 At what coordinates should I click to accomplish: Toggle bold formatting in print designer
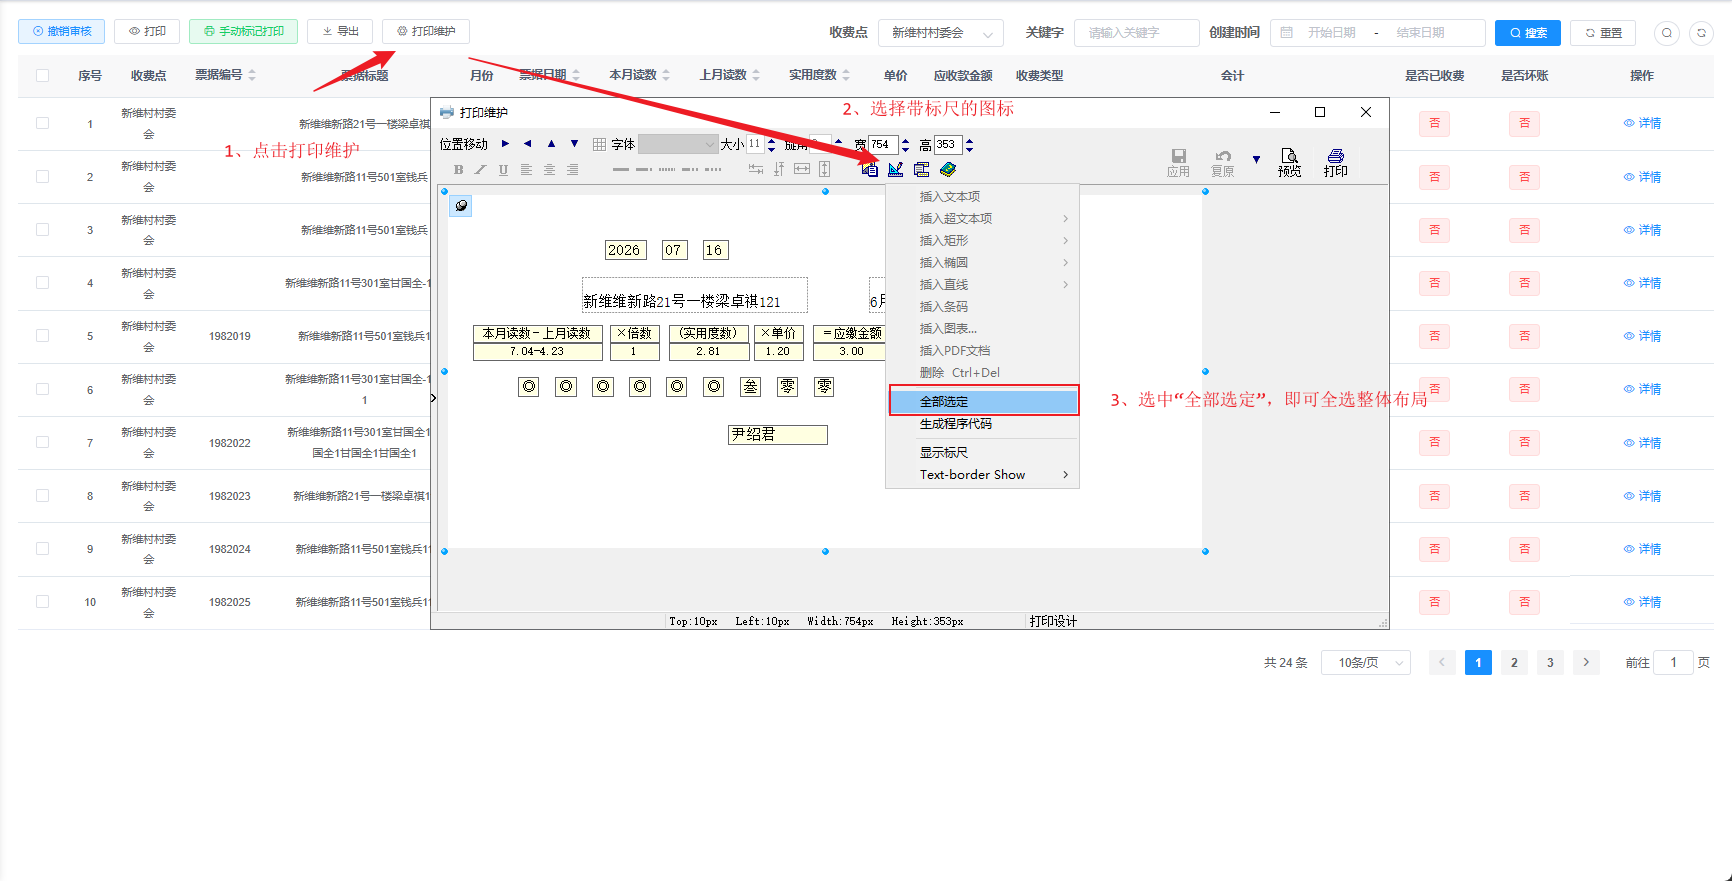pyautogui.click(x=458, y=170)
